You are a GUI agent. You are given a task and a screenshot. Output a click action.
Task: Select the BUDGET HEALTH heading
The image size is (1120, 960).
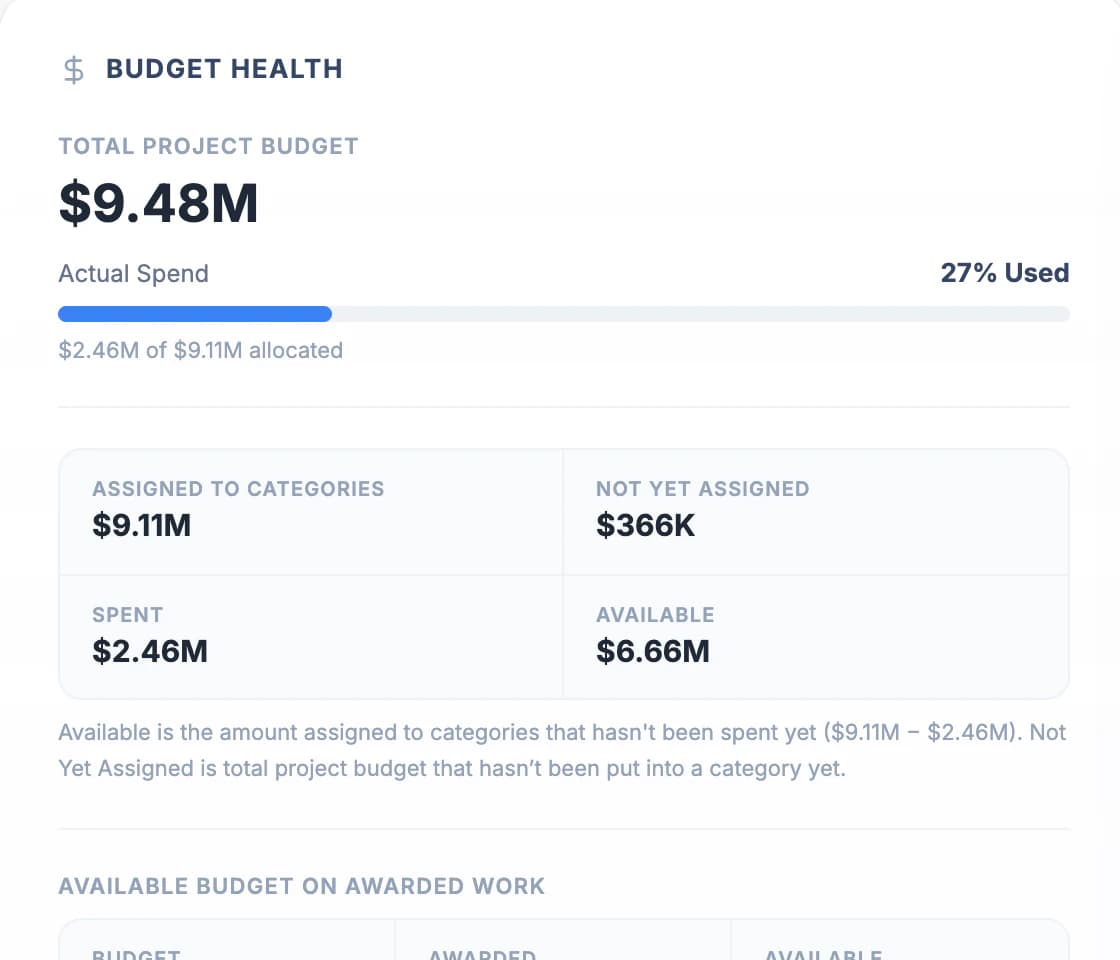click(x=224, y=69)
